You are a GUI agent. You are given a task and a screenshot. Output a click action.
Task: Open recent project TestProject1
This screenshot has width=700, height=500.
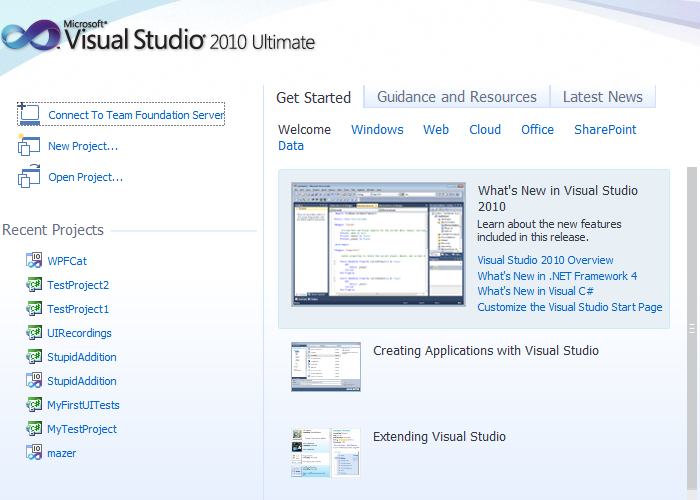pos(78,309)
